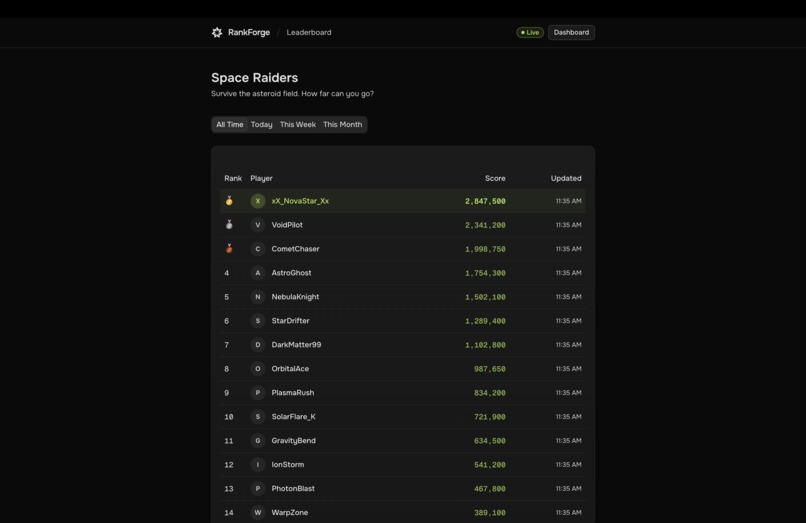806x523 pixels.
Task: Click the Space Raiders heading
Action: tap(254, 78)
